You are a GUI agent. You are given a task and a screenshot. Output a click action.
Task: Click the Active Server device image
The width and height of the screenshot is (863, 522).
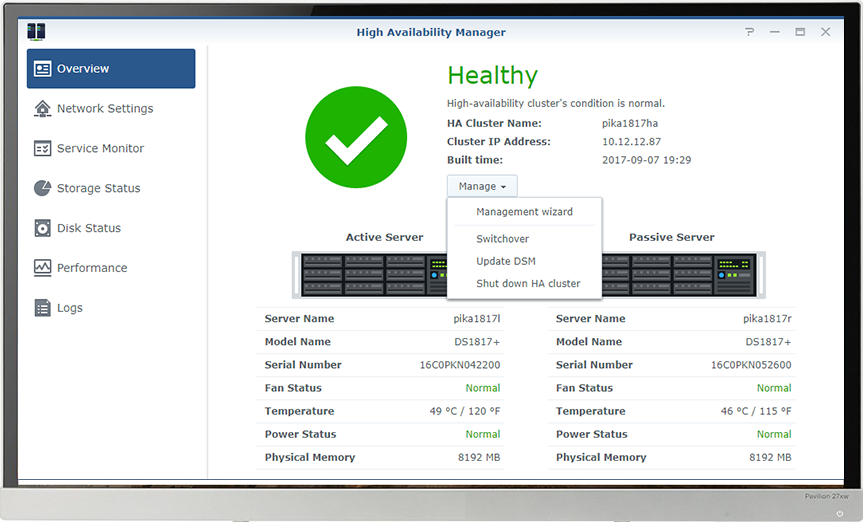(370, 274)
